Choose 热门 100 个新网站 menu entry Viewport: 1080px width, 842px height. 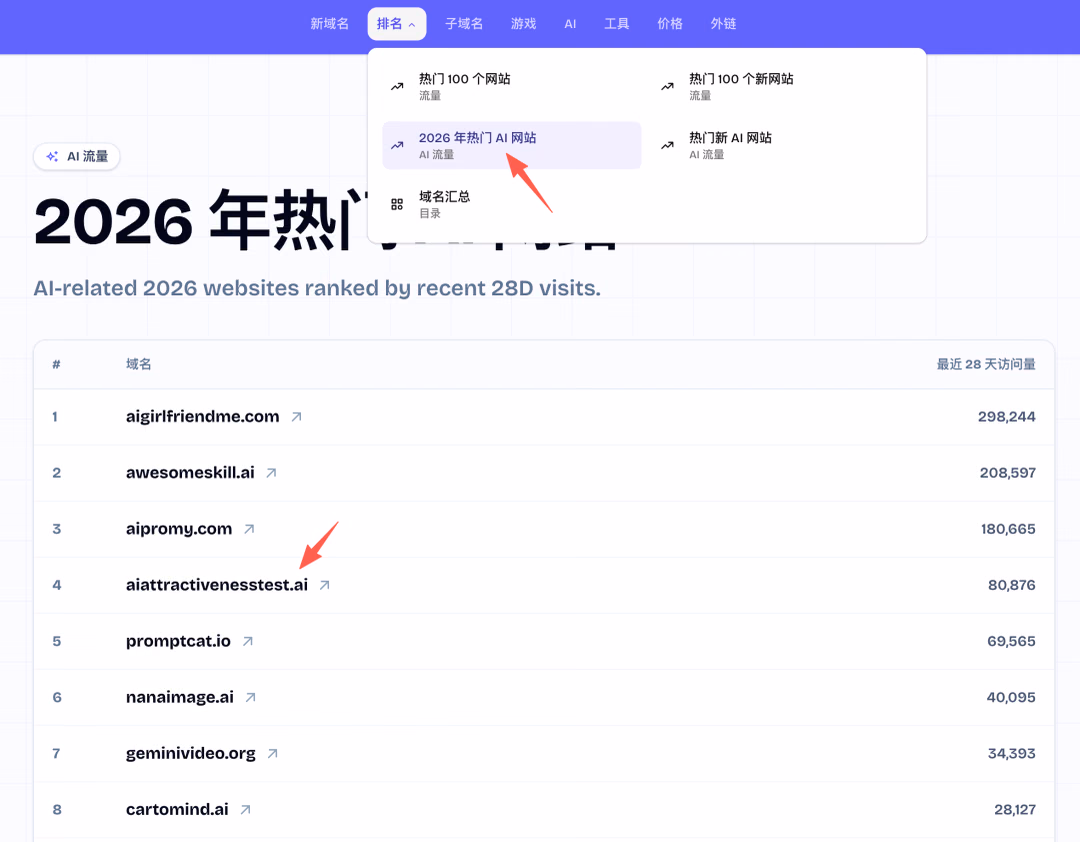click(x=782, y=86)
